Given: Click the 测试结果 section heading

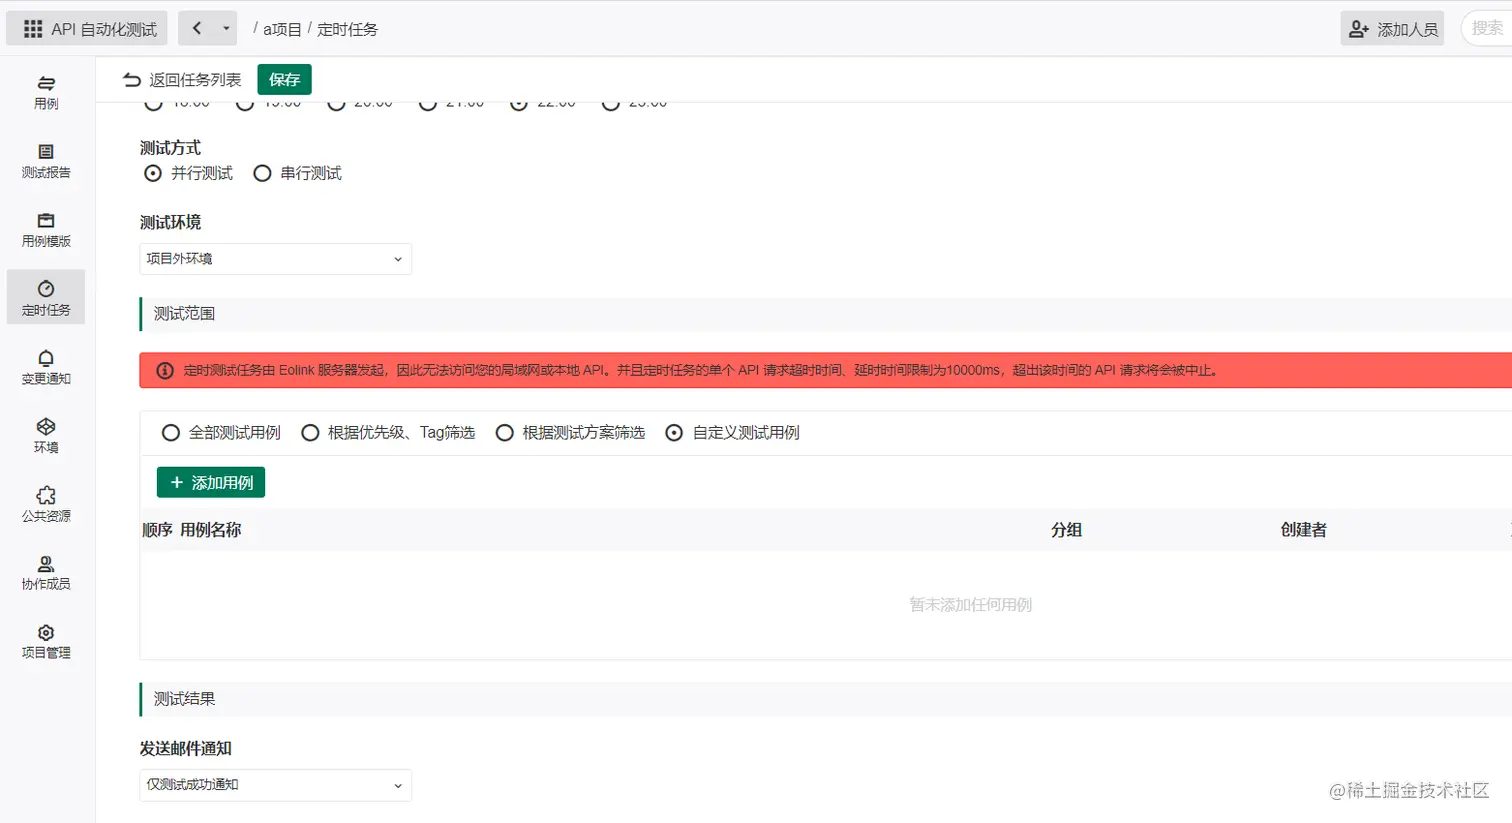Looking at the screenshot, I should tap(184, 699).
